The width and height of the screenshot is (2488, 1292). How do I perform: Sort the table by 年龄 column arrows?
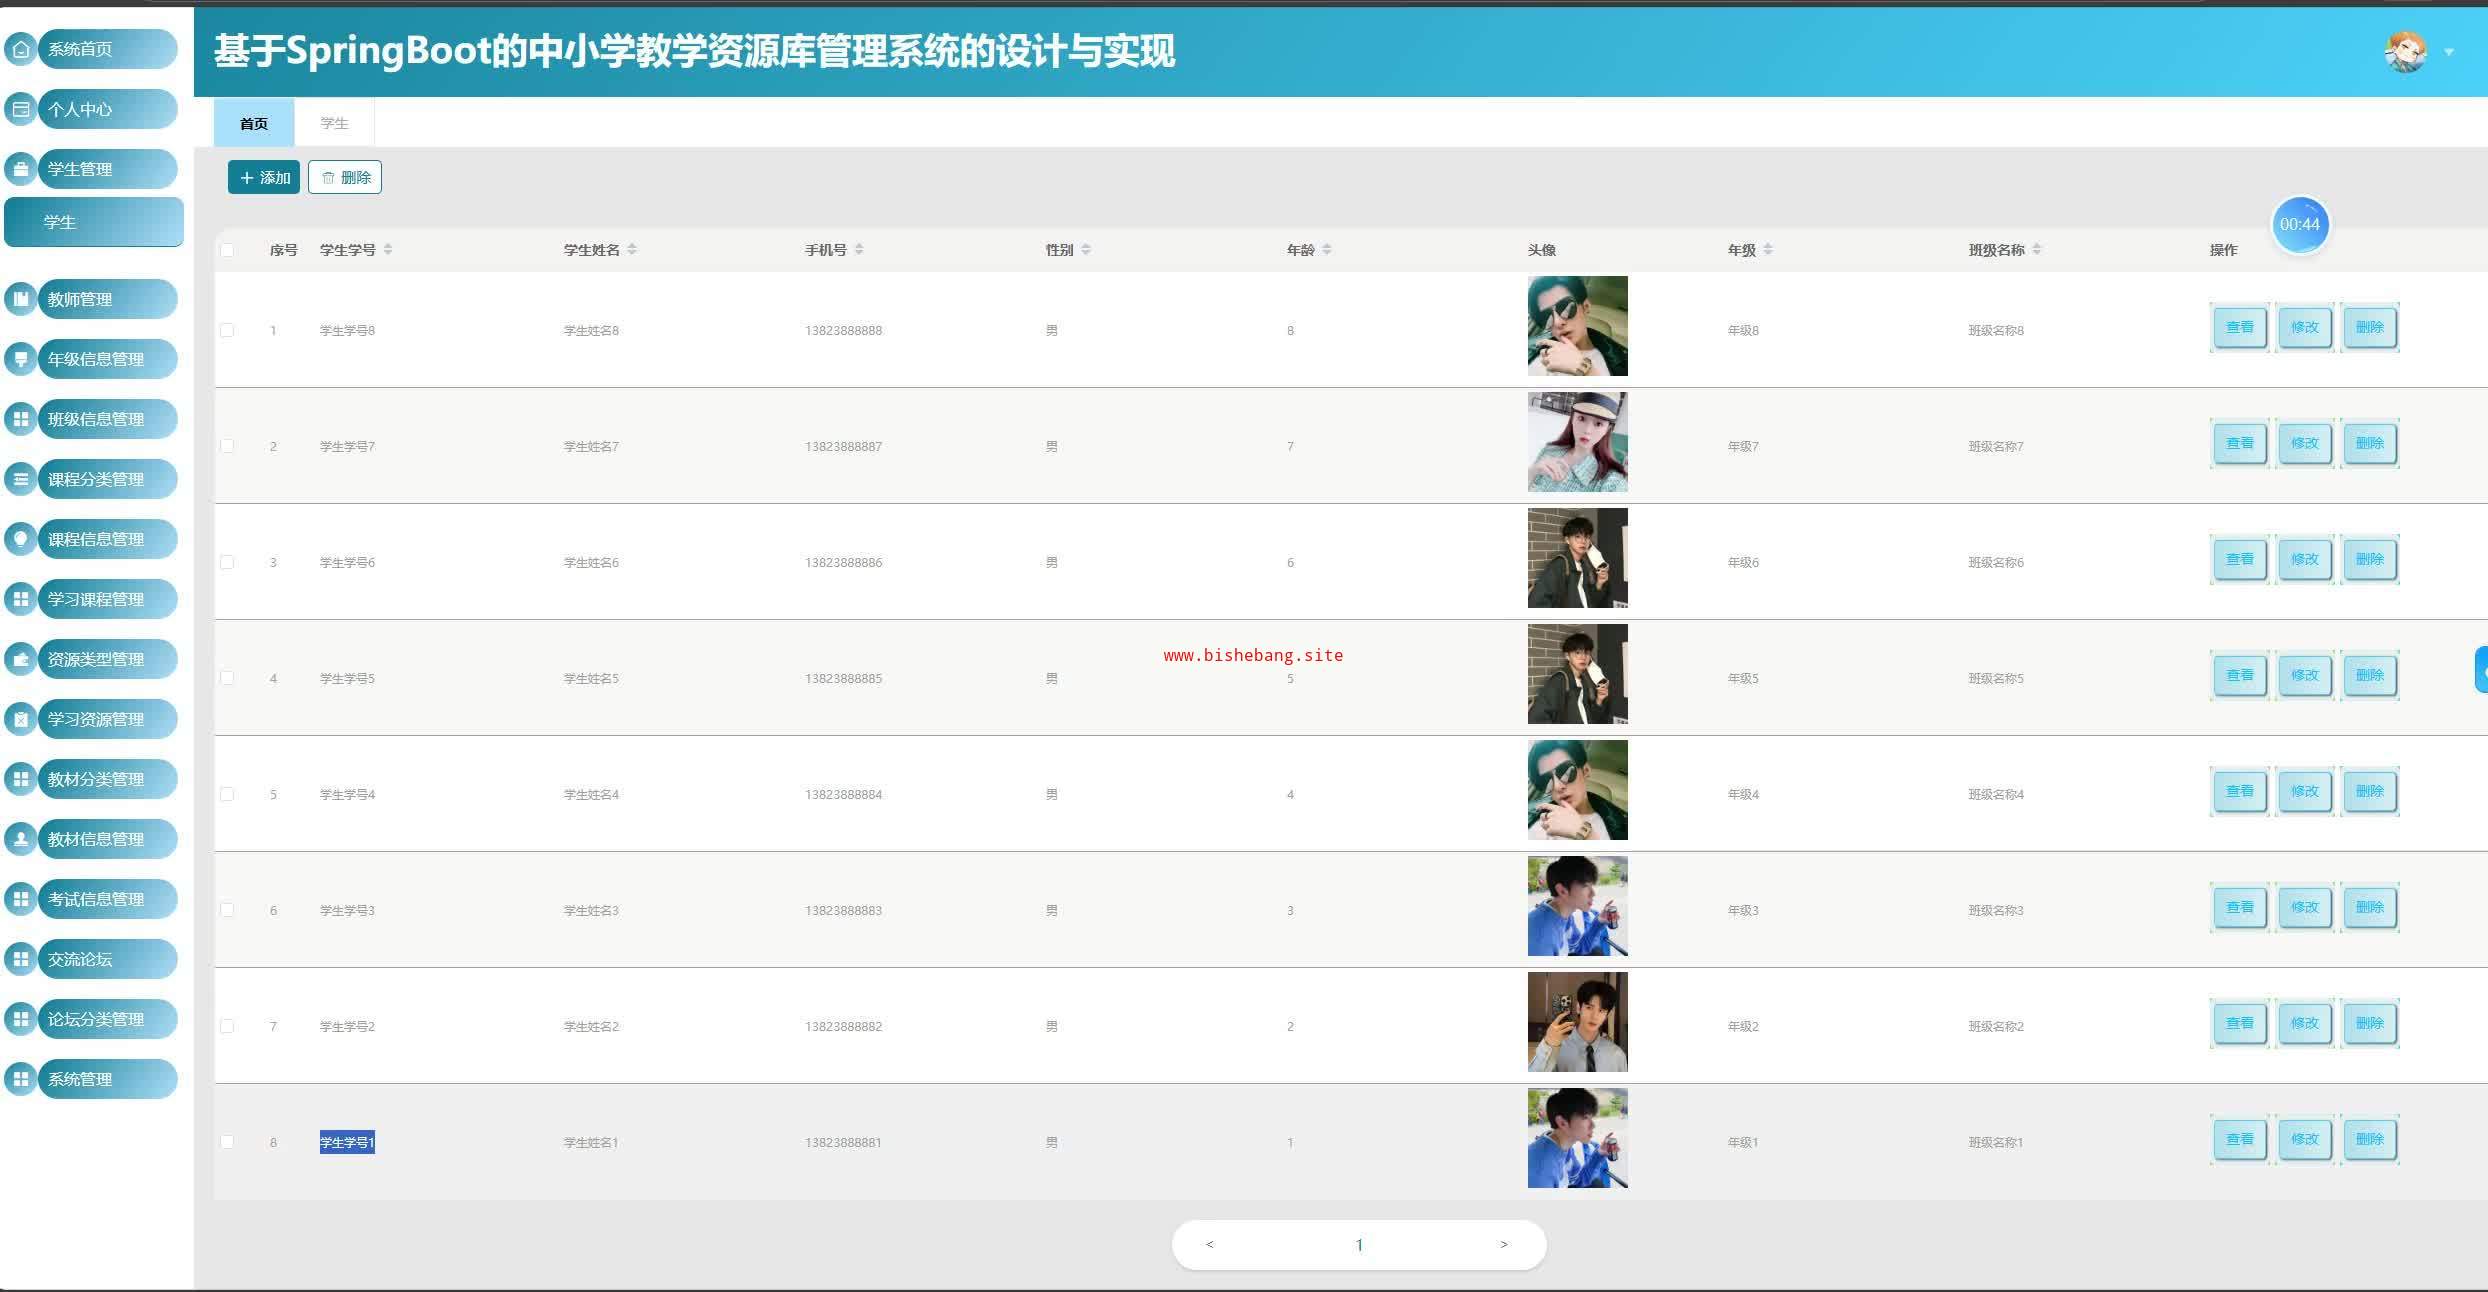point(1327,250)
